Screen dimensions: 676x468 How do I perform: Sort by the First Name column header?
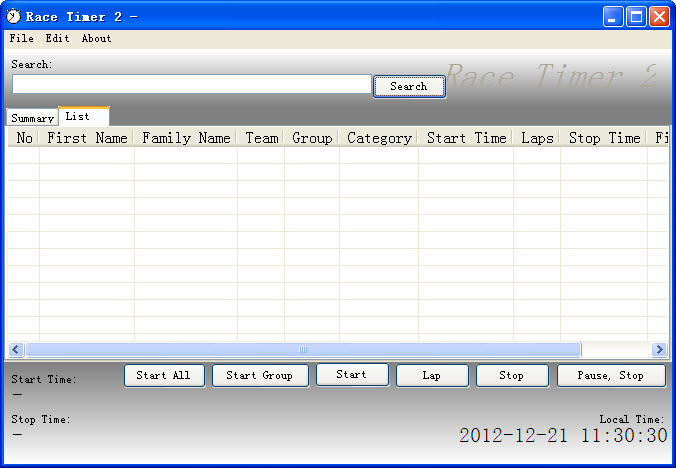pyautogui.click(x=87, y=138)
